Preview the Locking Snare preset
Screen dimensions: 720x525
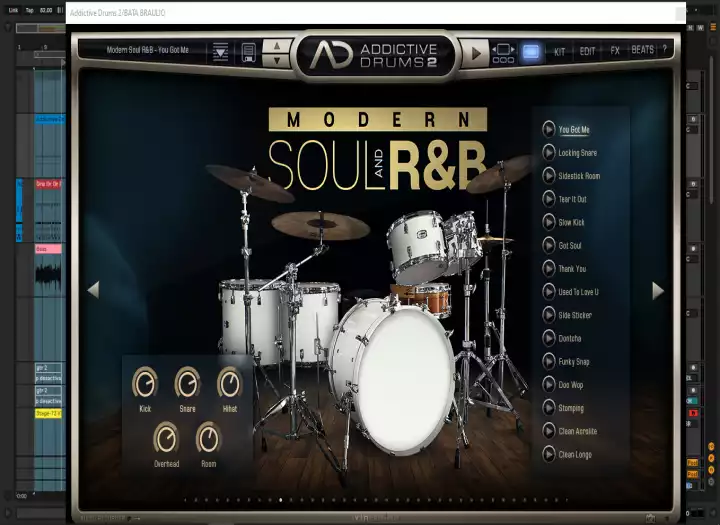click(548, 152)
